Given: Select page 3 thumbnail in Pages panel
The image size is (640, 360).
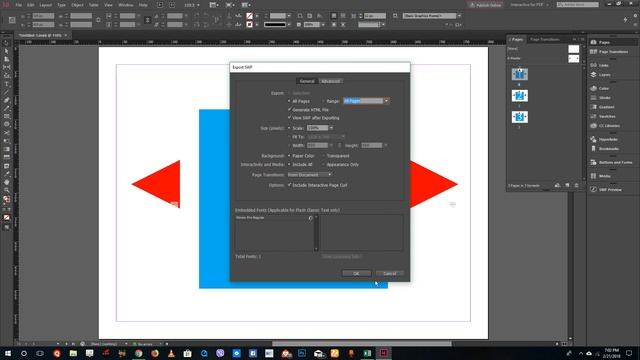Looking at the screenshot, I should click(520, 117).
